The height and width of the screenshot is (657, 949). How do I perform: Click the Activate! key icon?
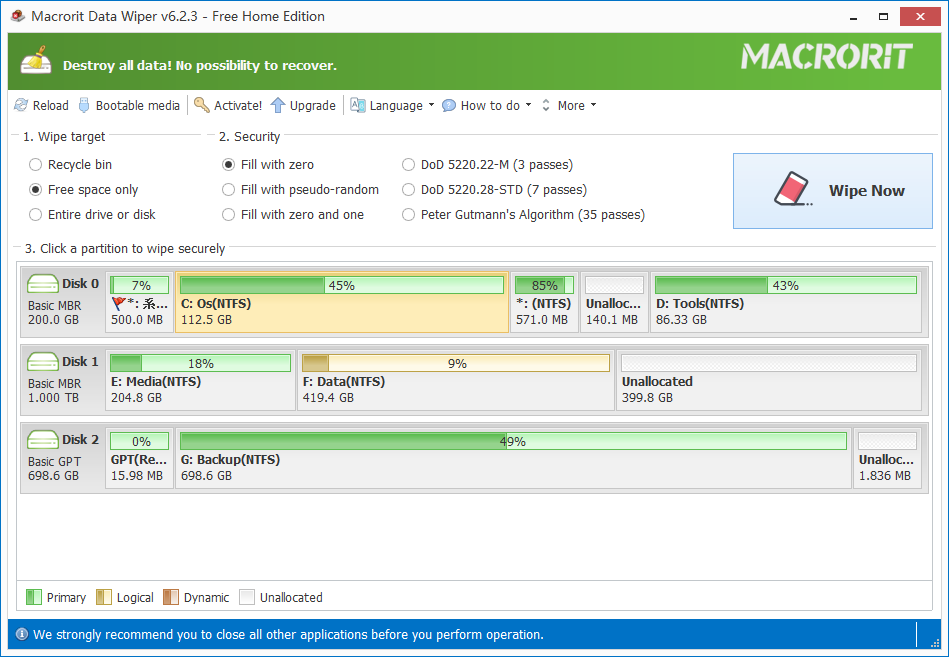201,104
